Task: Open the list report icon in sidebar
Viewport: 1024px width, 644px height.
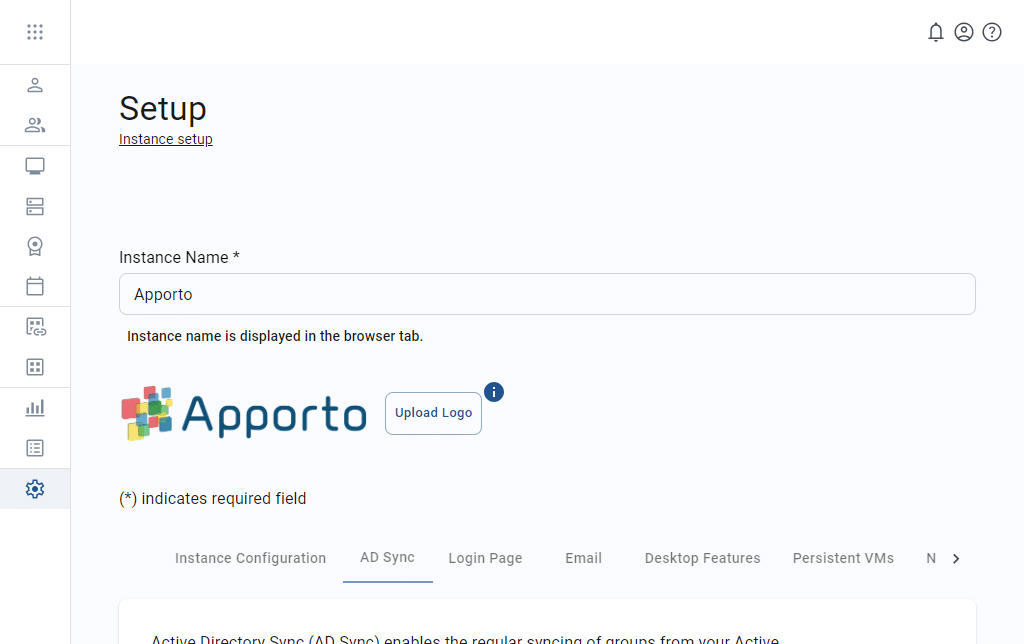Action: point(35,448)
